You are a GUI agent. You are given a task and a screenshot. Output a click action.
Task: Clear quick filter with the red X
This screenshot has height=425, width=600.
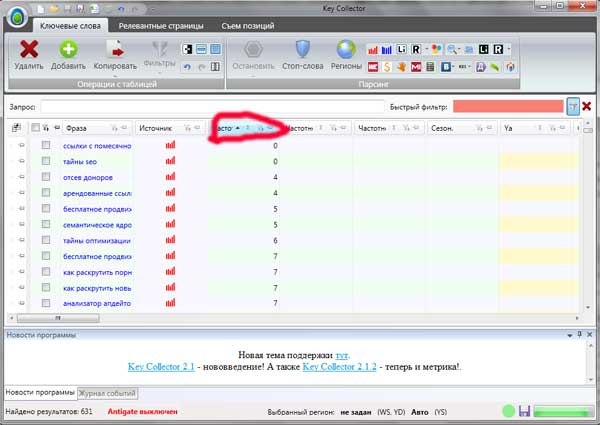point(587,106)
